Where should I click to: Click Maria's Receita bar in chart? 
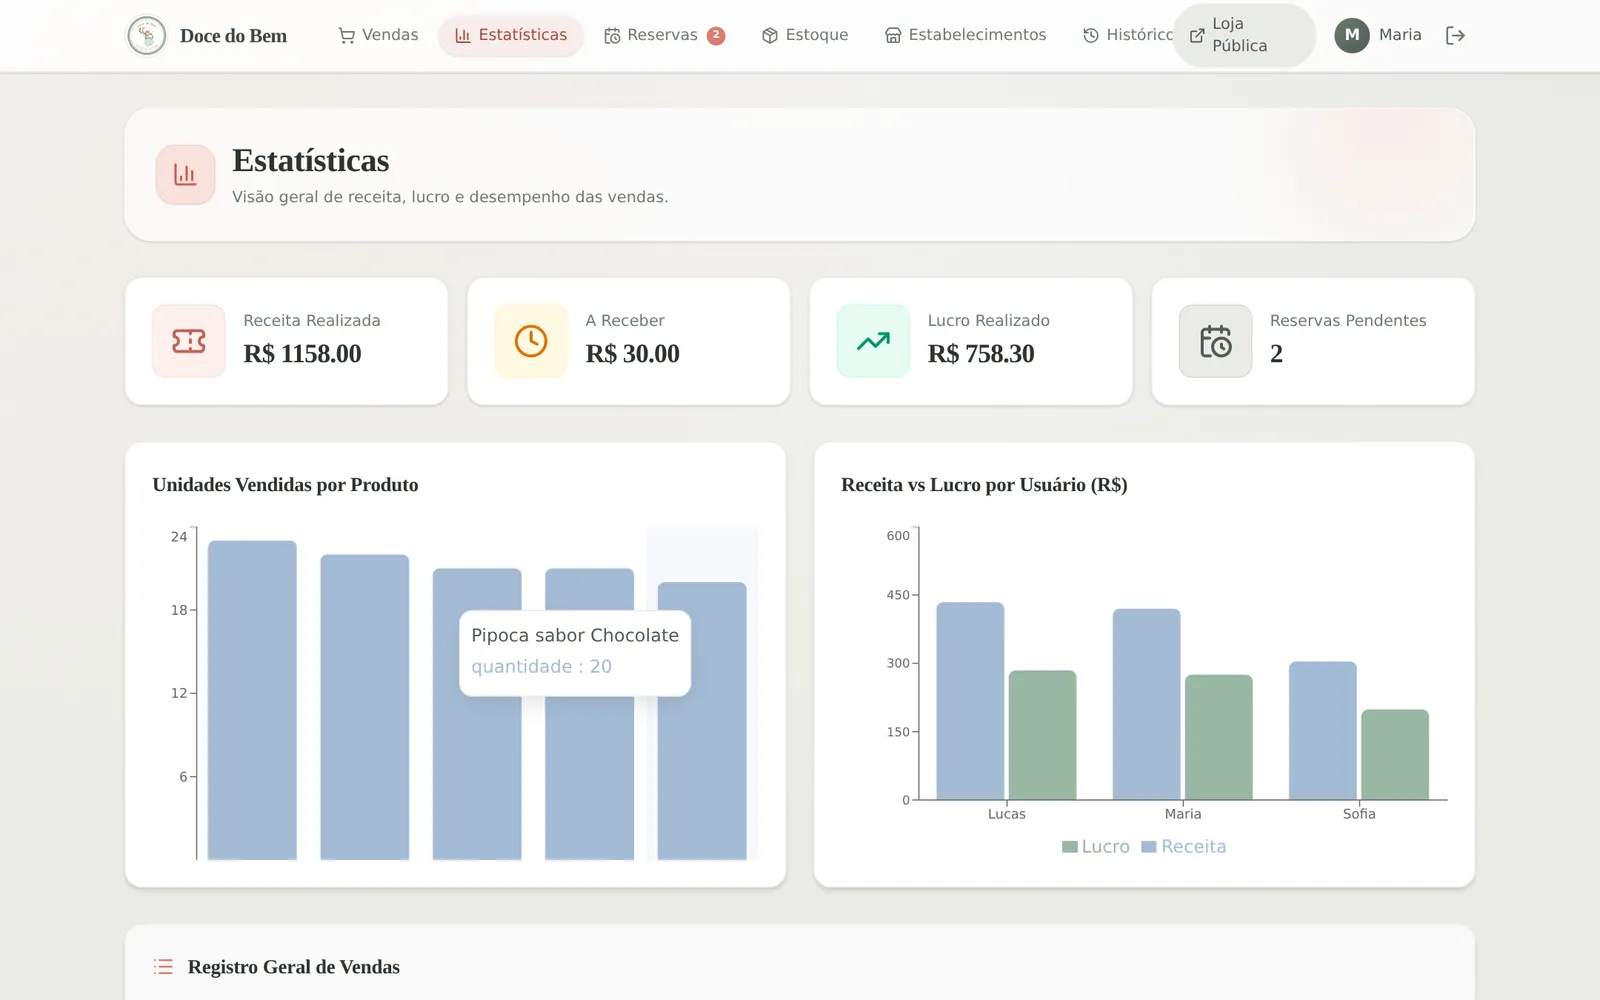click(x=1146, y=704)
